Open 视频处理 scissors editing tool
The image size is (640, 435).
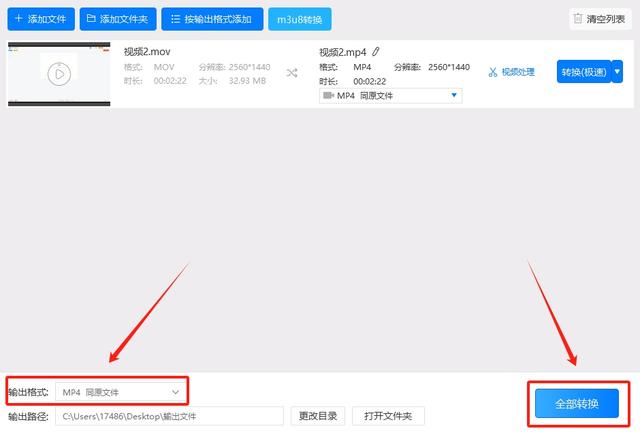pos(511,72)
